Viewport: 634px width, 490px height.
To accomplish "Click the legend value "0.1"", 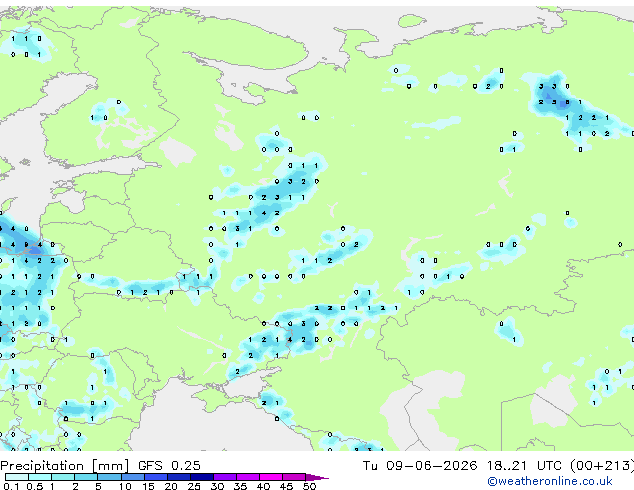I will pos(11,486).
